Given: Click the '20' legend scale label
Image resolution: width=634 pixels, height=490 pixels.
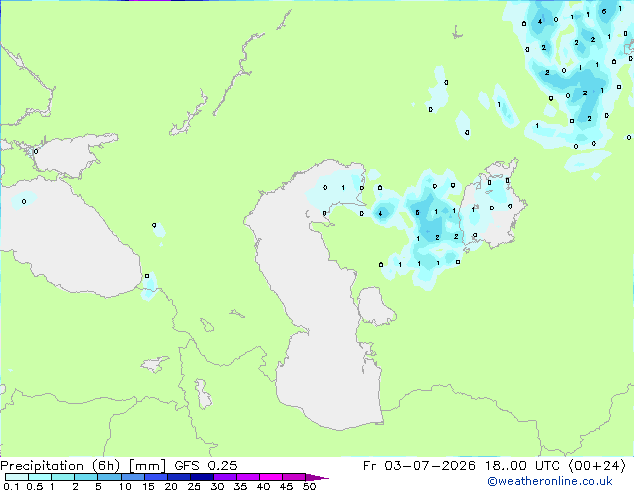Looking at the screenshot, I should (x=171, y=486).
